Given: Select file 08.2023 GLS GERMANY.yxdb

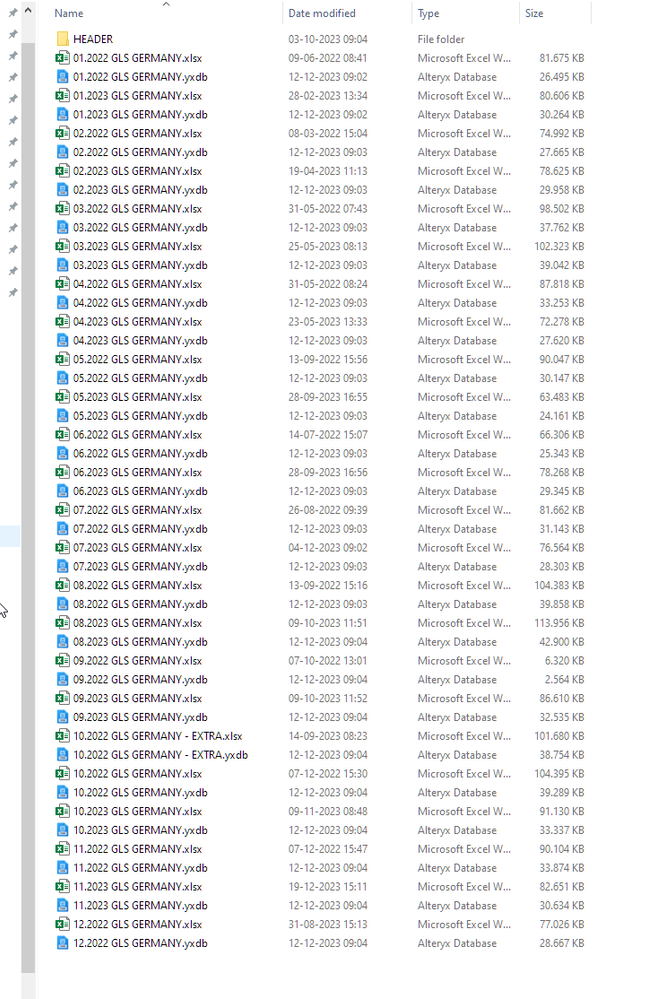Looking at the screenshot, I should [140, 642].
